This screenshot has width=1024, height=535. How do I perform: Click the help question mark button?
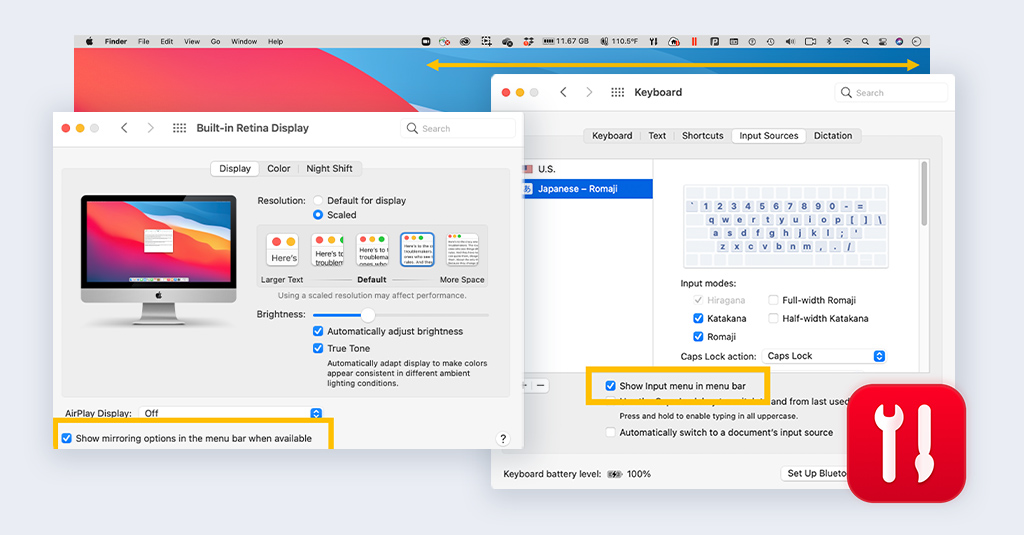[x=503, y=439]
